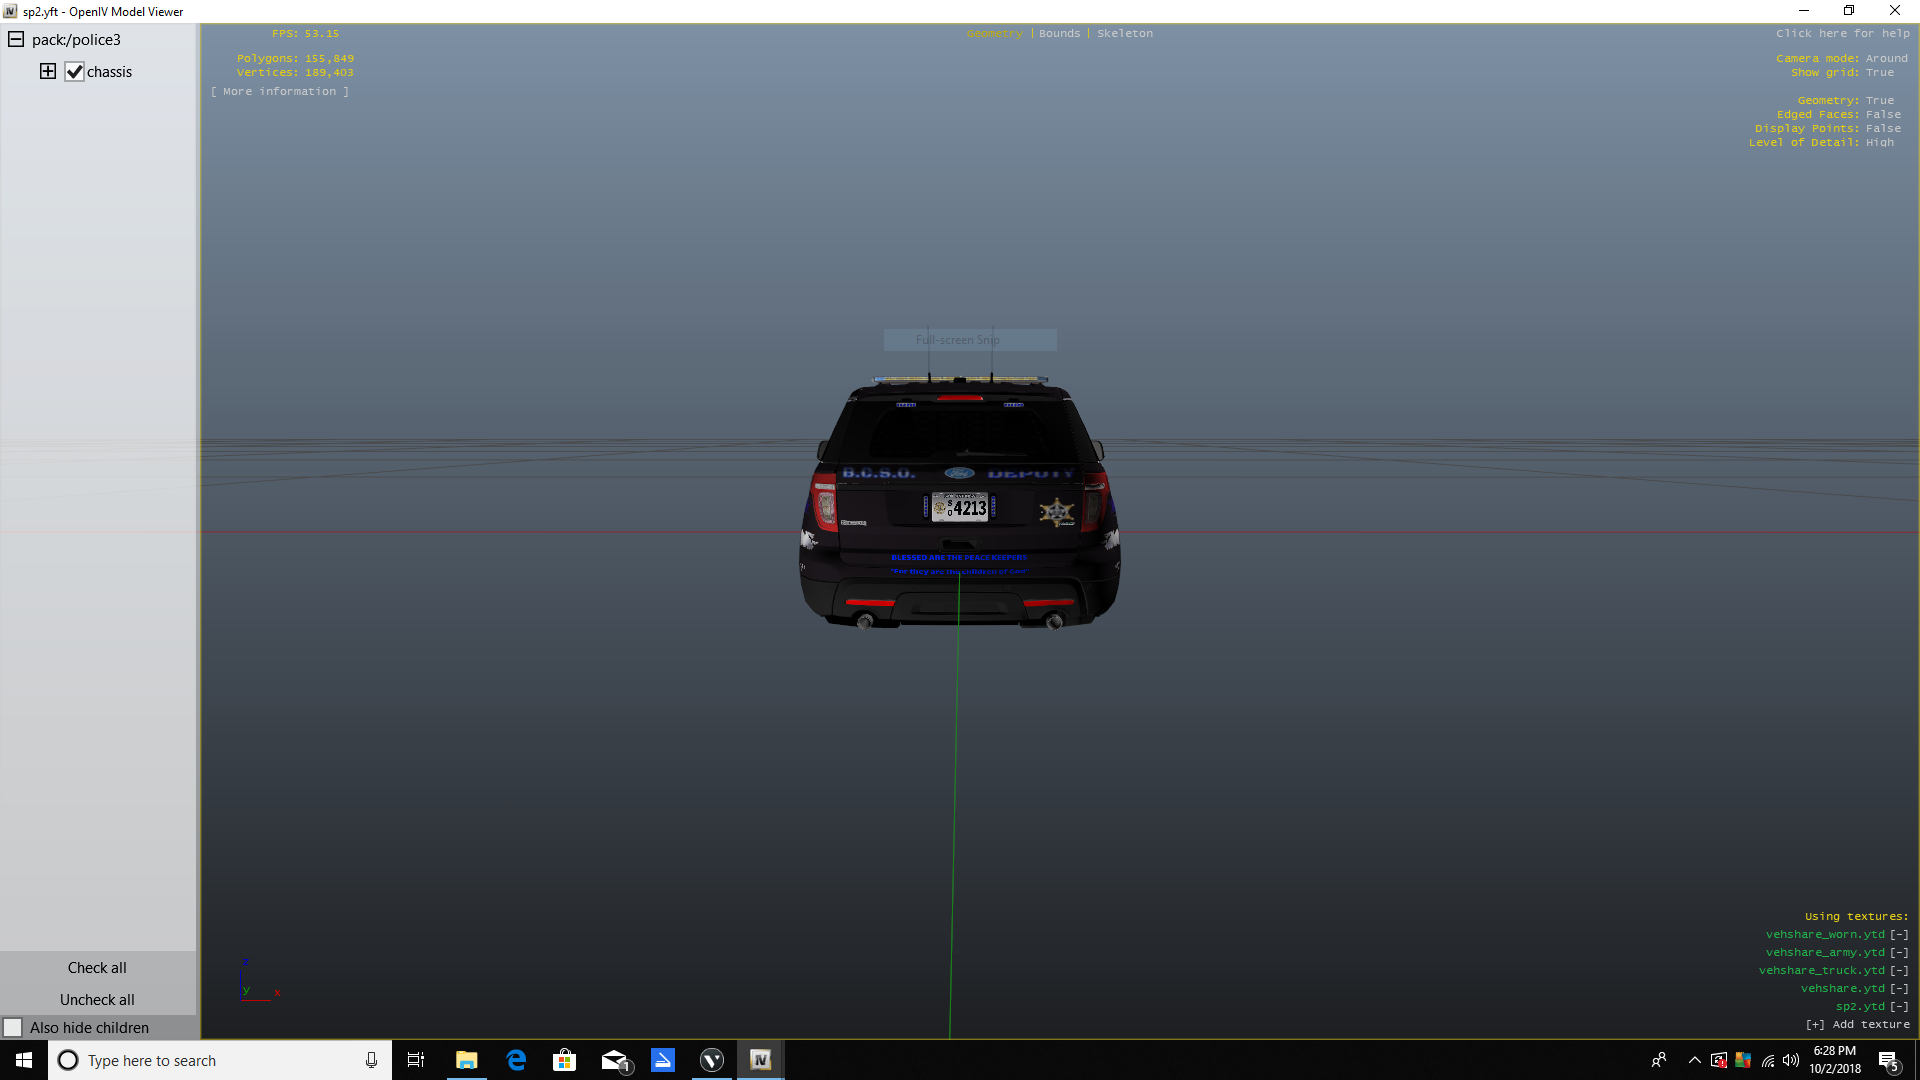Image resolution: width=1920 pixels, height=1080 pixels.
Task: Uncheck the chassis visibility checkbox
Action: [x=75, y=72]
